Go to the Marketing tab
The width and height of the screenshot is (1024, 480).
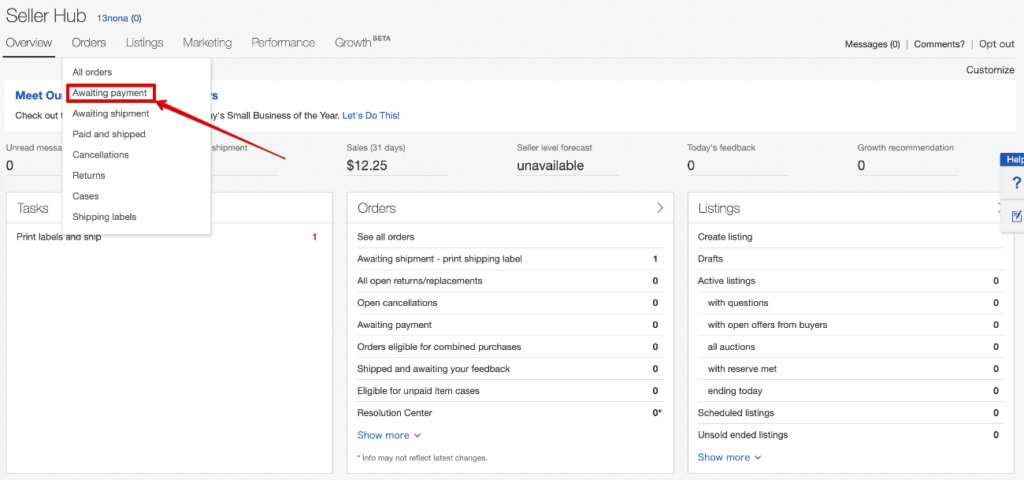207,42
